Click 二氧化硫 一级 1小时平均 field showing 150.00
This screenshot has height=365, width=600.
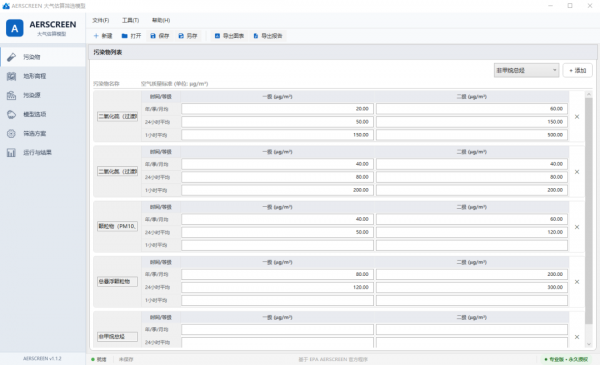pos(277,135)
